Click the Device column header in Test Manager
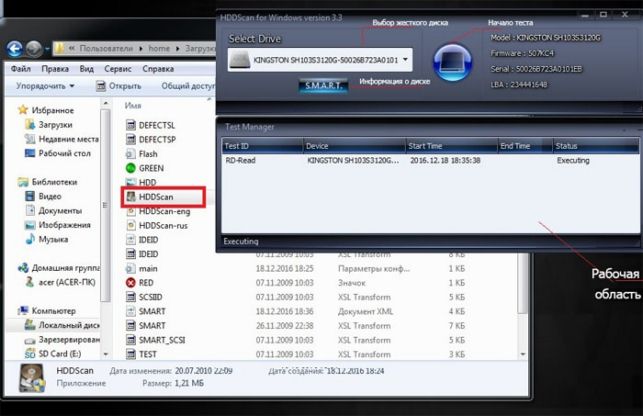This screenshot has width=643, height=416. (354, 146)
